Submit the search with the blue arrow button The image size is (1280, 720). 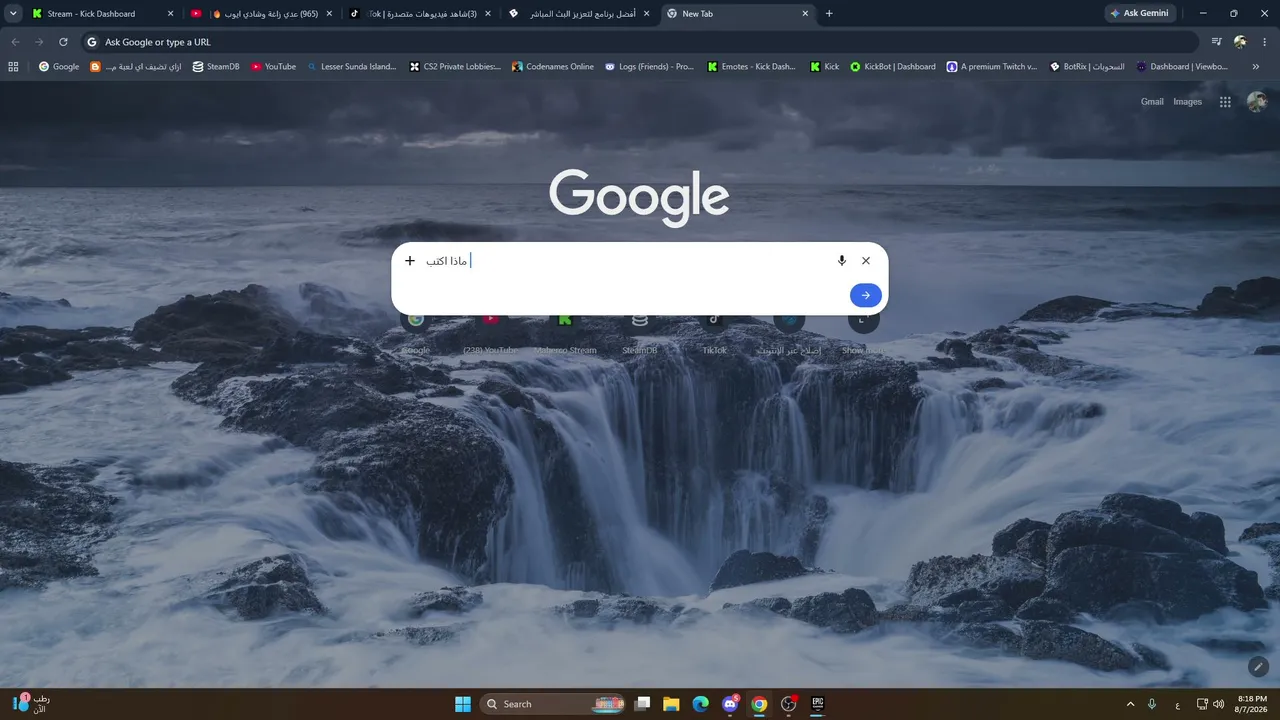pyautogui.click(x=866, y=295)
